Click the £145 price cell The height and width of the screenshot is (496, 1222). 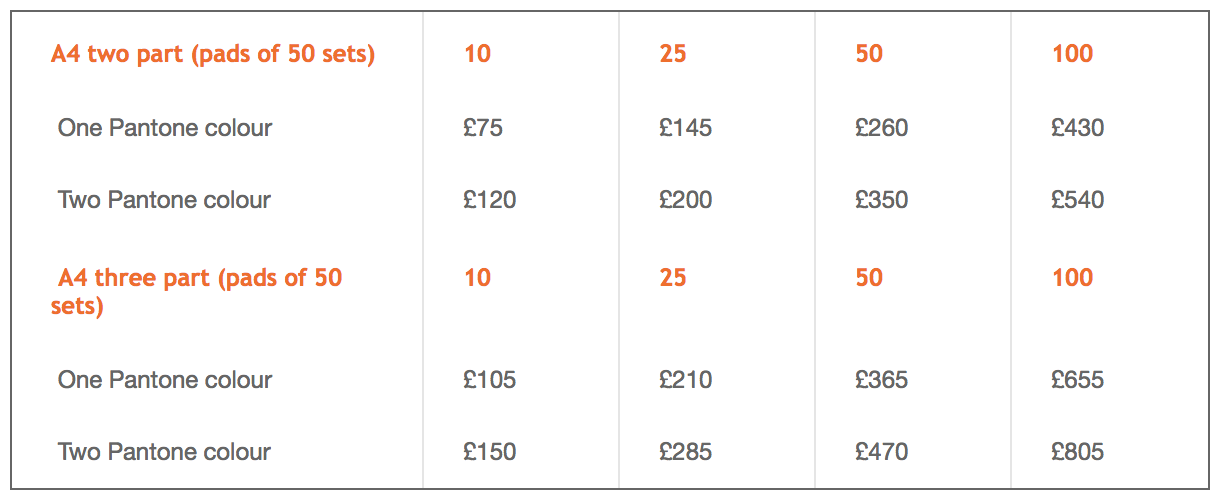pyautogui.click(x=686, y=128)
